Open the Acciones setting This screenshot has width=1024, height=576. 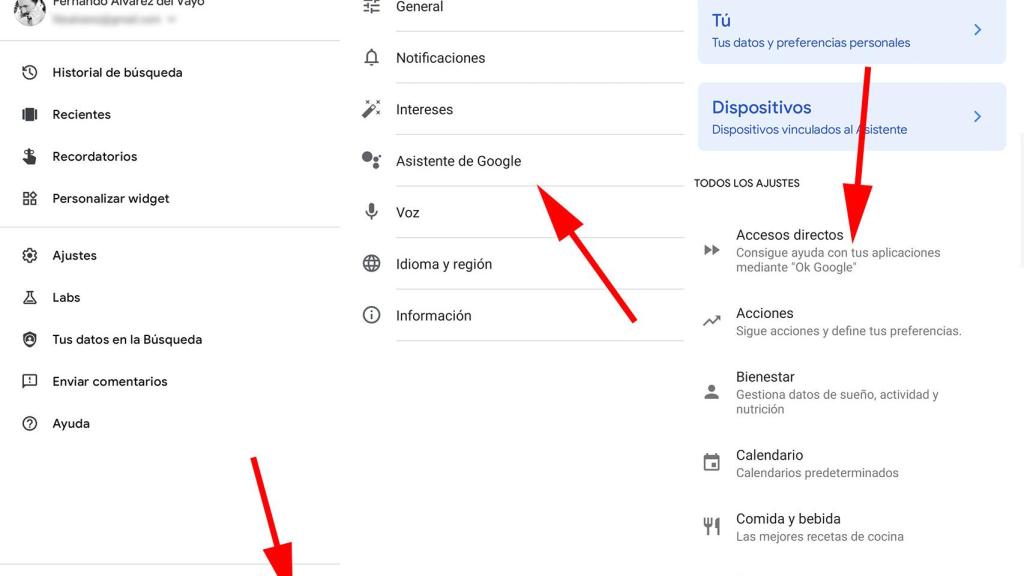[765, 314]
